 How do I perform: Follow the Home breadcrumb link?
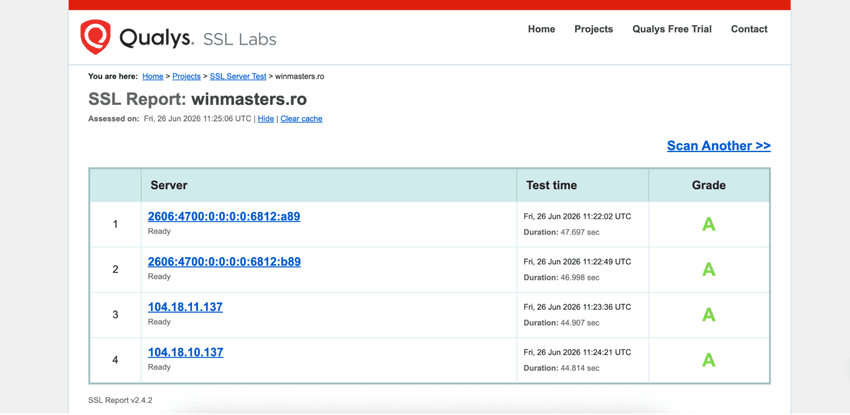coord(153,76)
